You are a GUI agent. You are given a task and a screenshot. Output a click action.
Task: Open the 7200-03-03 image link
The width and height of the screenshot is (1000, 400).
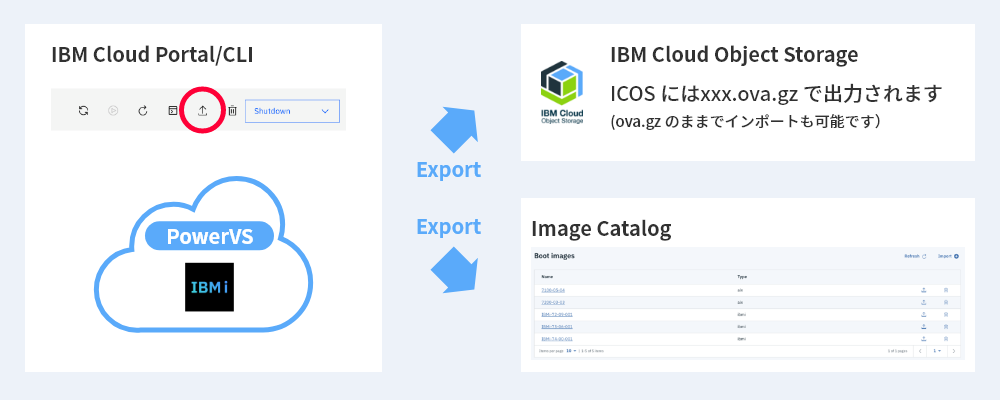[553, 302]
